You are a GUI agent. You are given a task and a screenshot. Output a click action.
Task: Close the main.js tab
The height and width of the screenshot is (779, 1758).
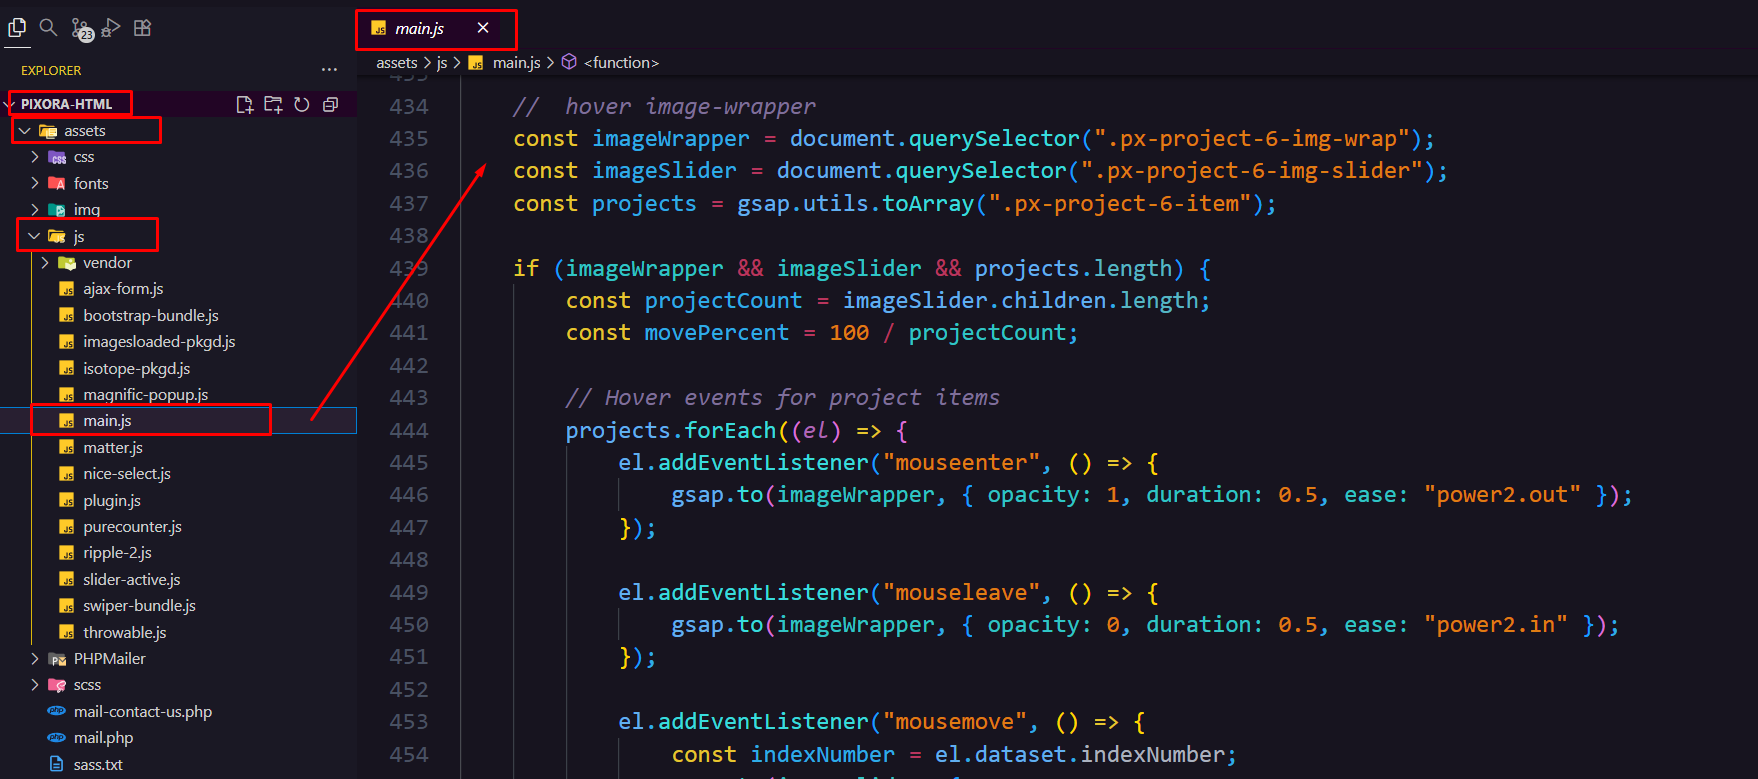point(483,28)
